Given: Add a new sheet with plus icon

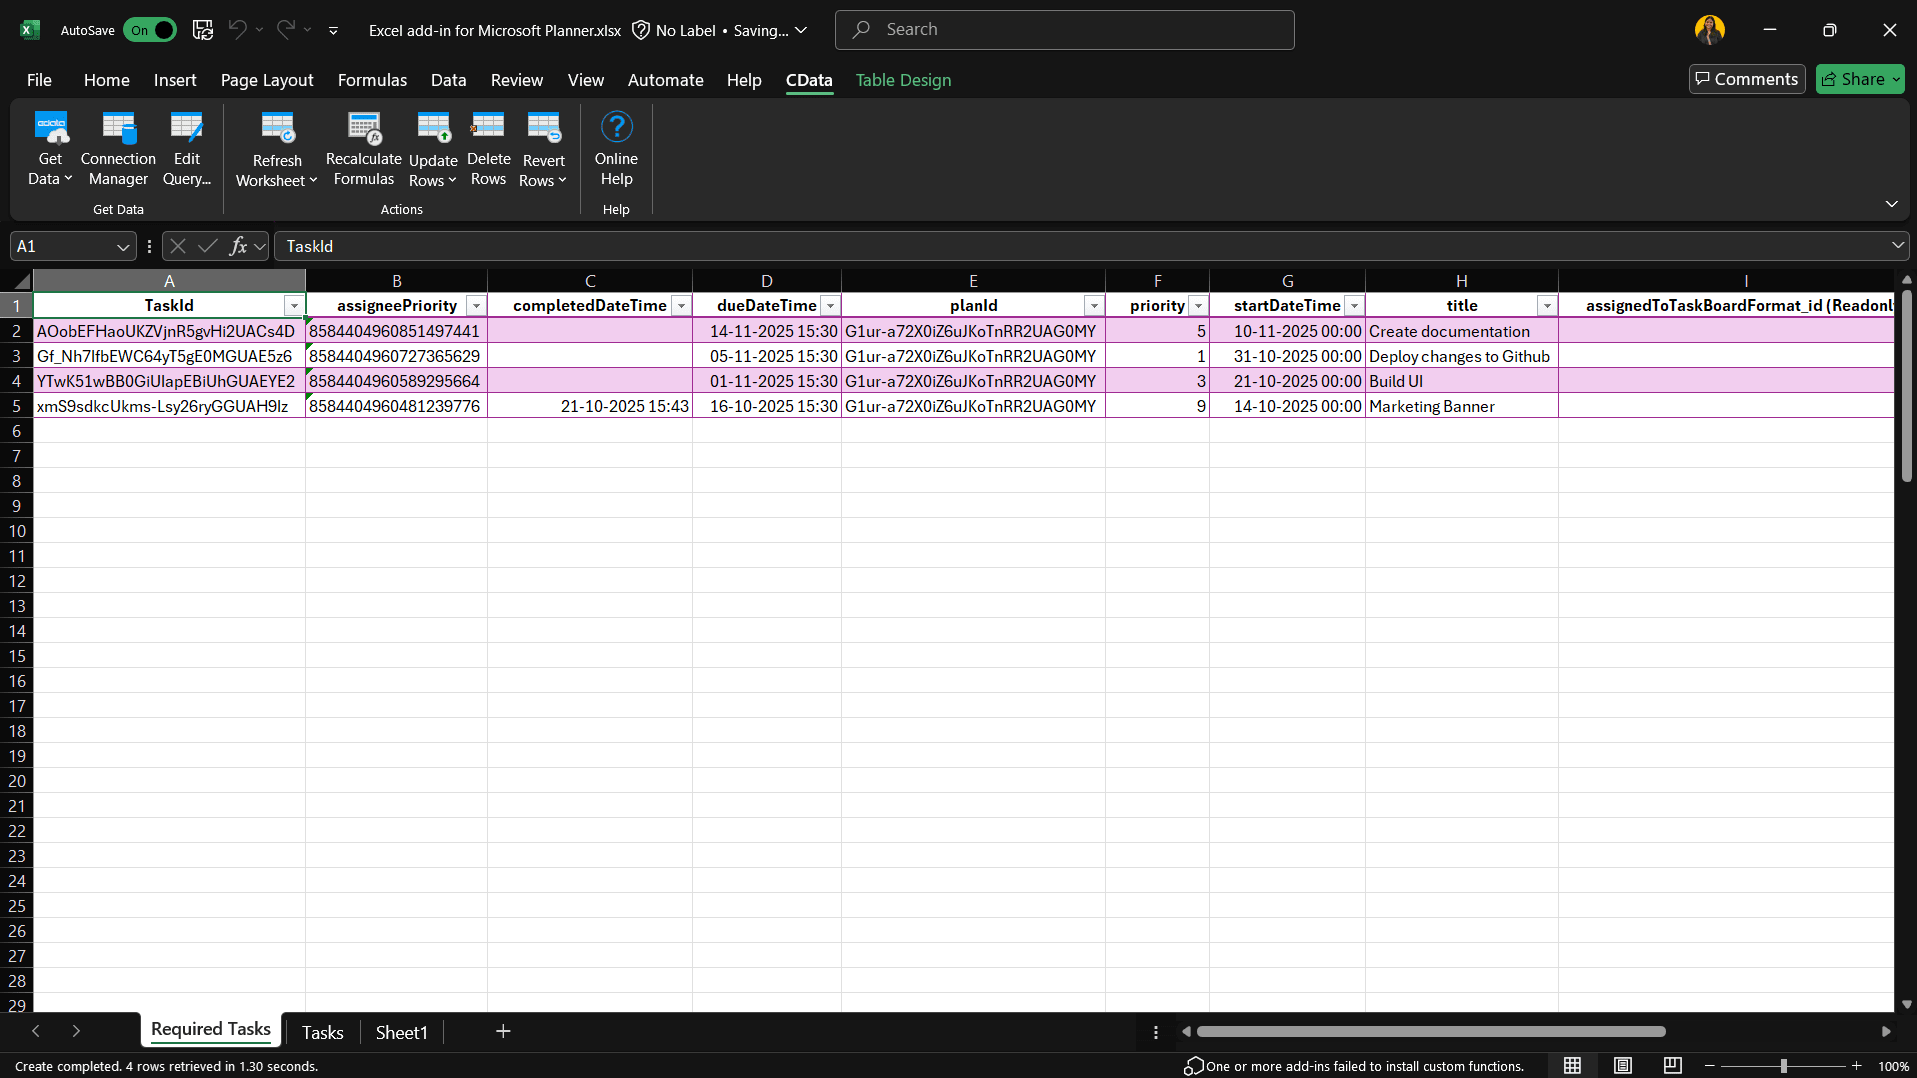Looking at the screenshot, I should [503, 1031].
